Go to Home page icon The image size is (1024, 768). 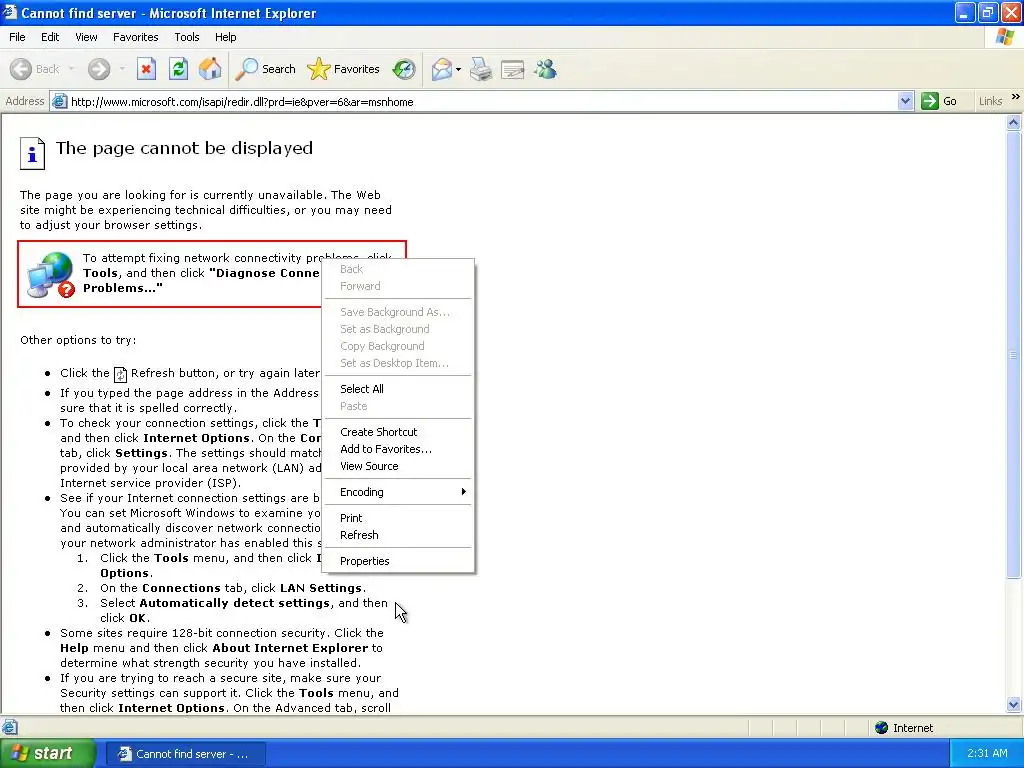[x=210, y=69]
